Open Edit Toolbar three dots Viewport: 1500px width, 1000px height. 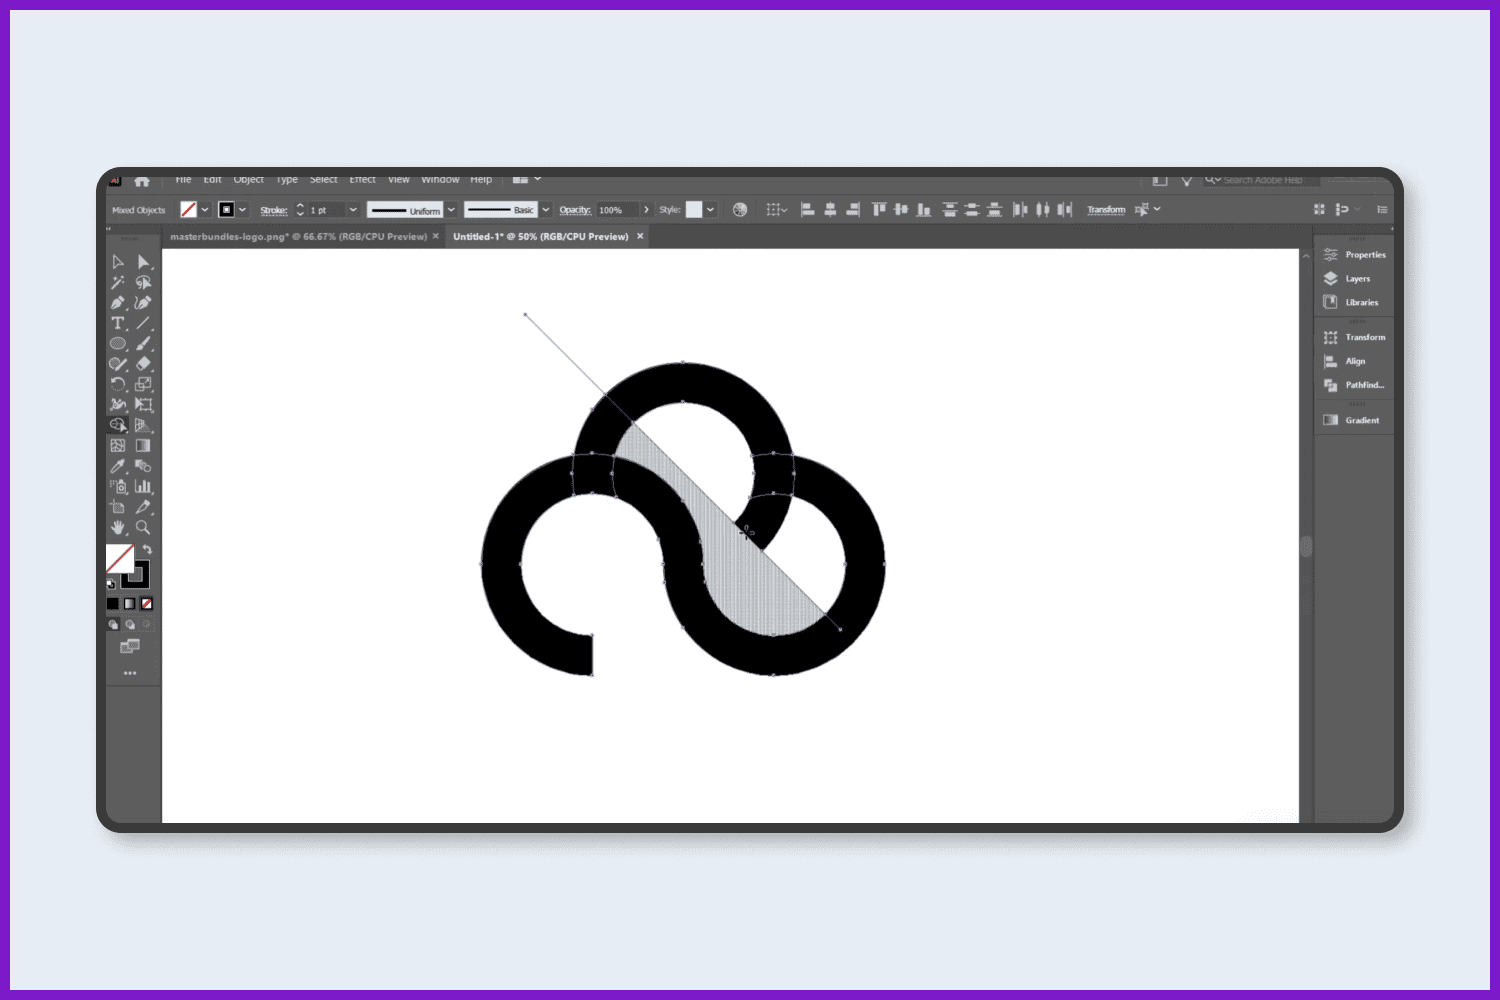pyautogui.click(x=130, y=674)
